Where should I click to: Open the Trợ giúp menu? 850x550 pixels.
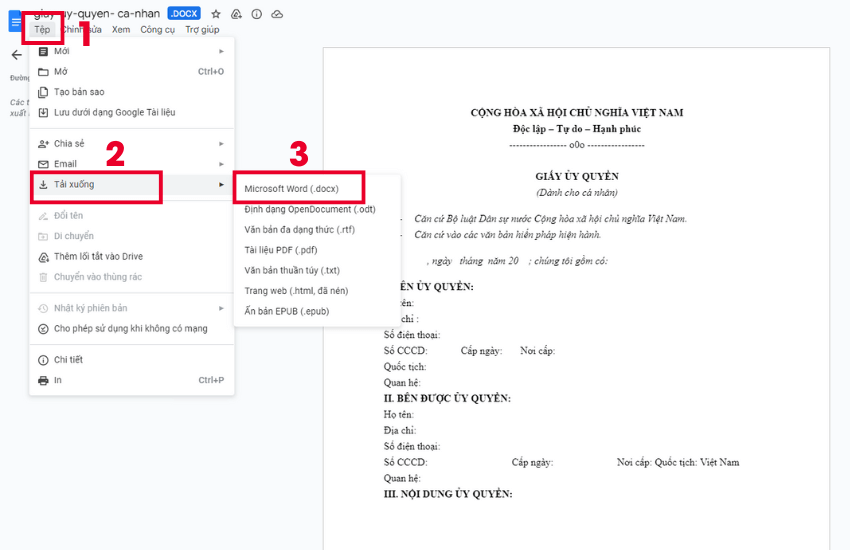point(202,29)
